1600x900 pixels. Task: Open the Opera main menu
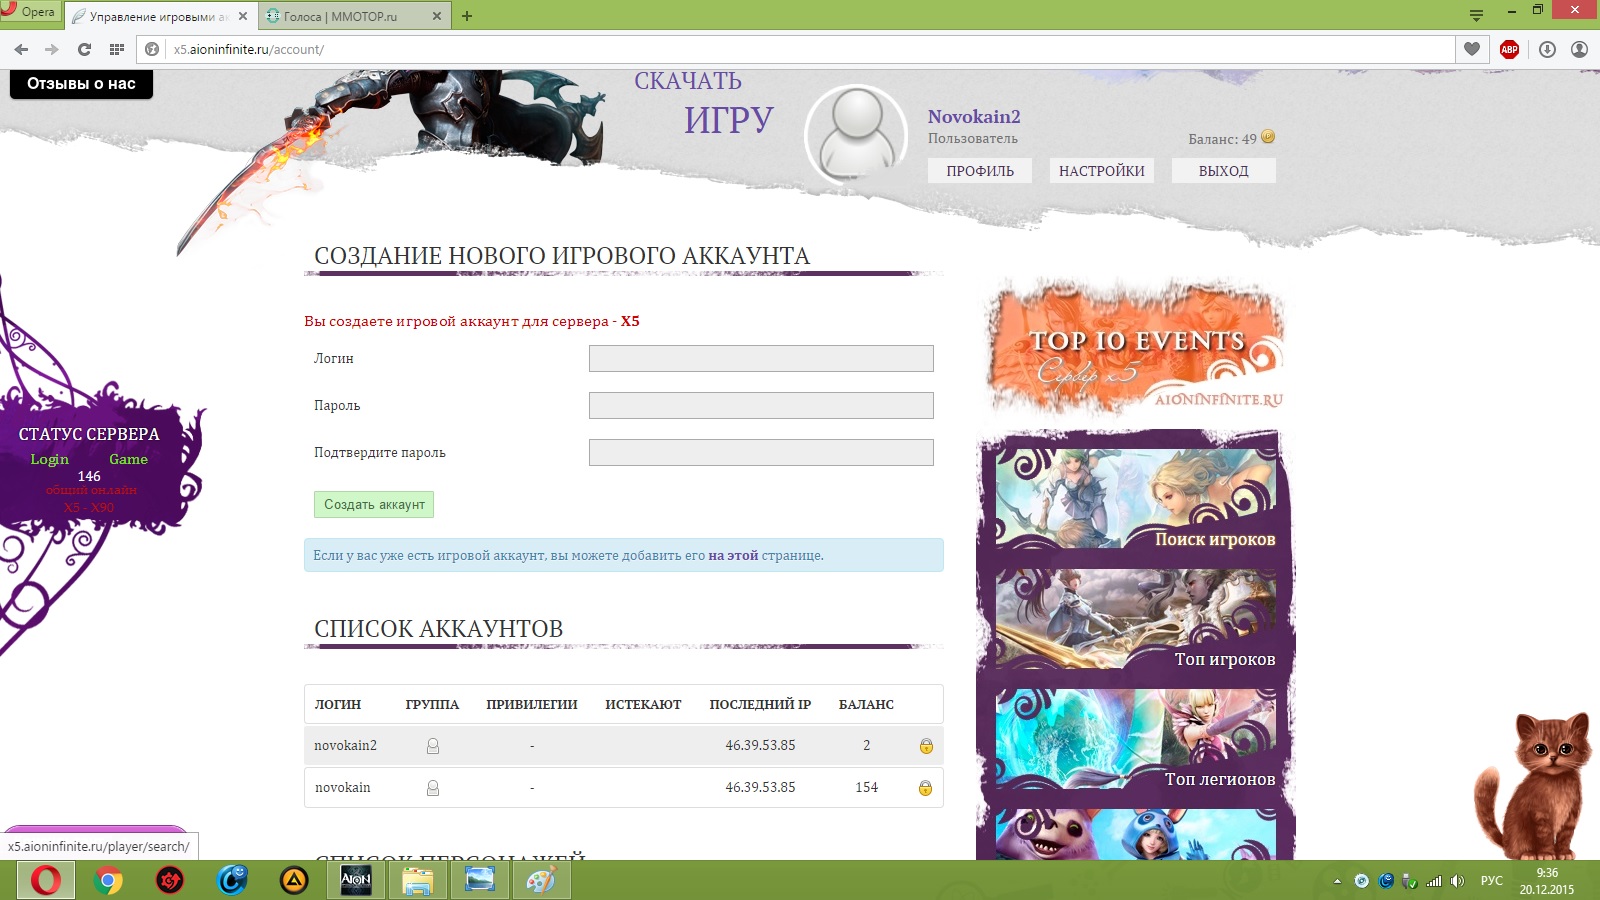(x=30, y=12)
